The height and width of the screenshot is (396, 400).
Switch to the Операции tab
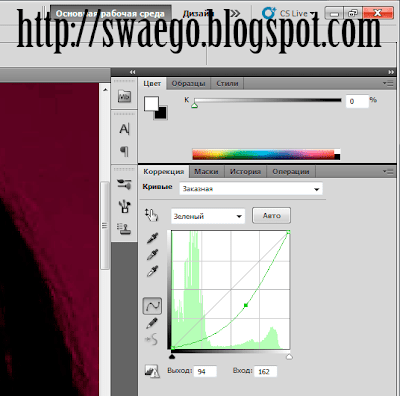click(291, 172)
